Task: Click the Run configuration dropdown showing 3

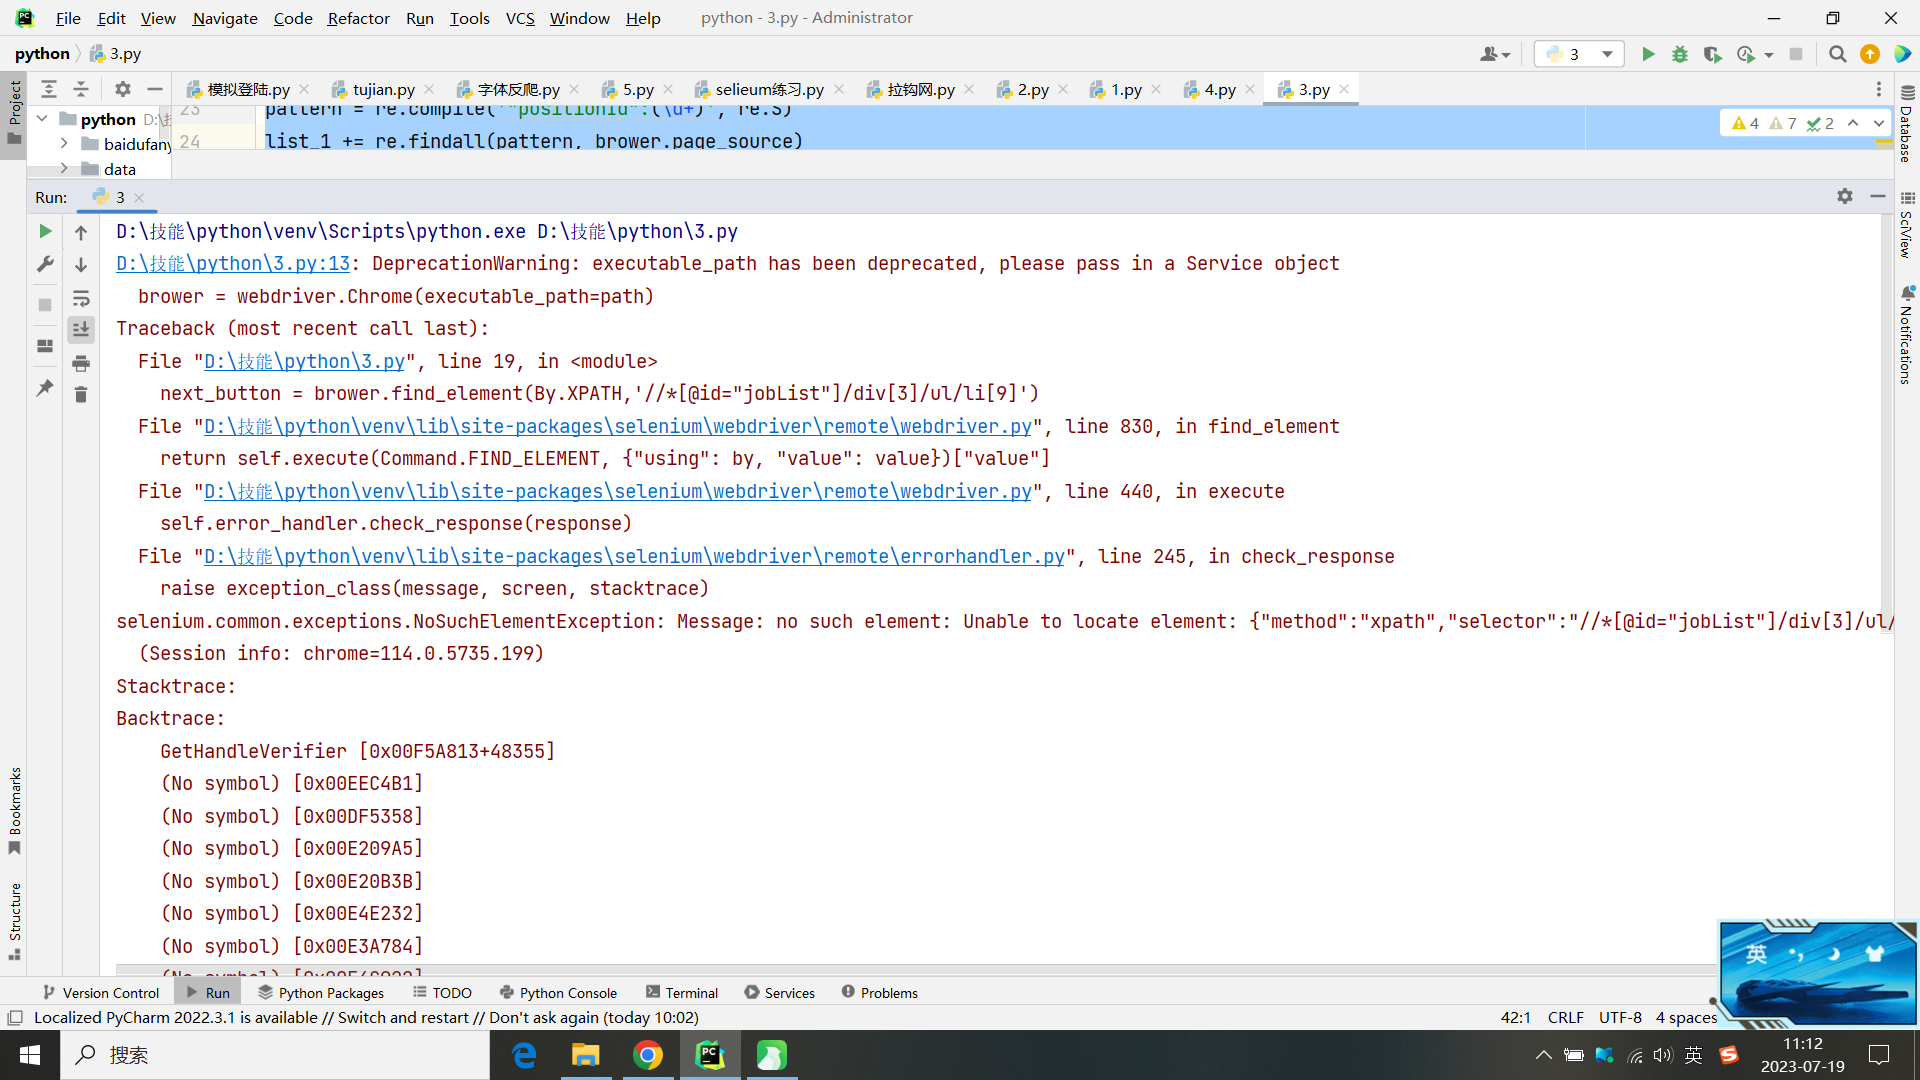Action: pyautogui.click(x=1577, y=53)
